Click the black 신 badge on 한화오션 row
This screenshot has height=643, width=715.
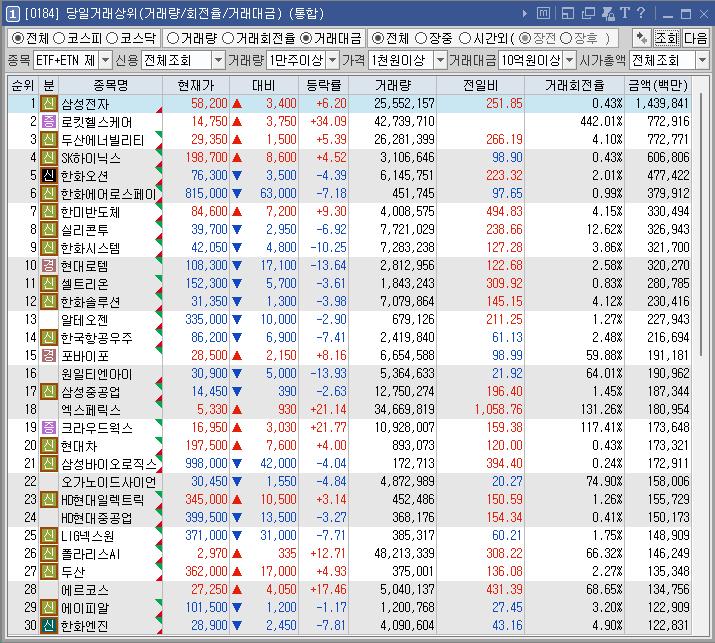click(48, 176)
